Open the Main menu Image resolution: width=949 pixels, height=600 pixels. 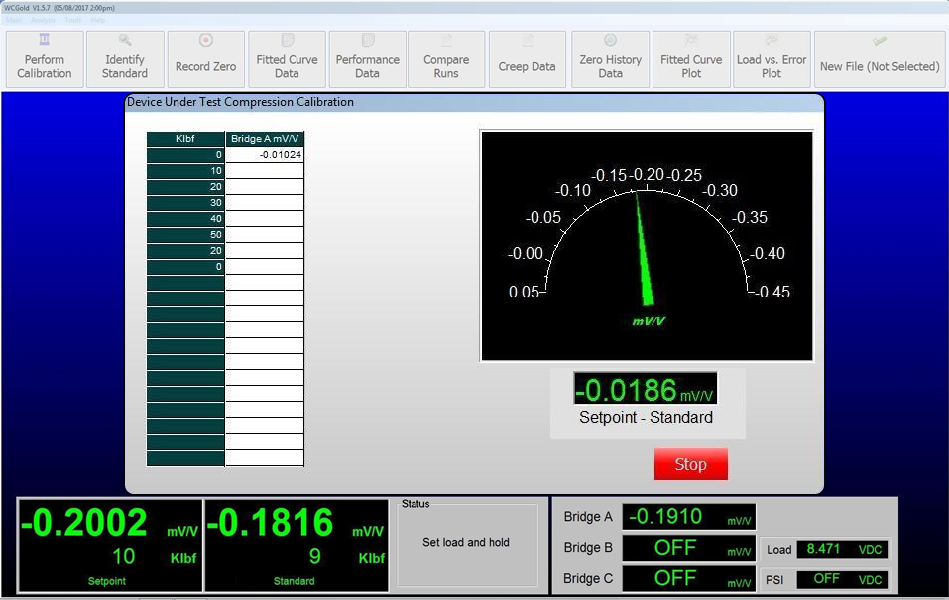[x=13, y=20]
